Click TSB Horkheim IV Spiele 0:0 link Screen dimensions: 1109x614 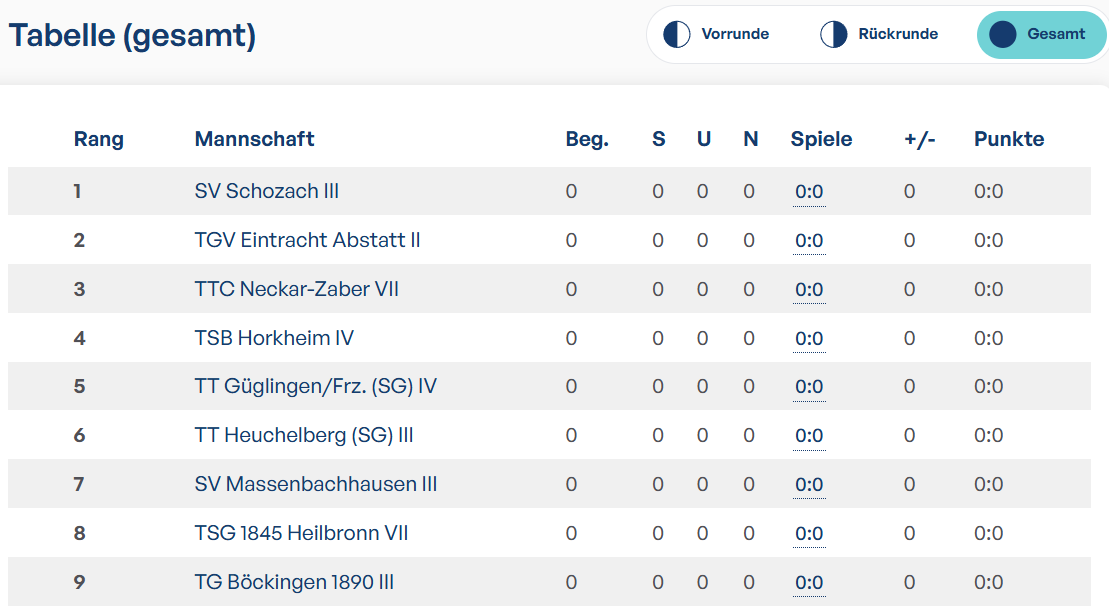point(809,338)
